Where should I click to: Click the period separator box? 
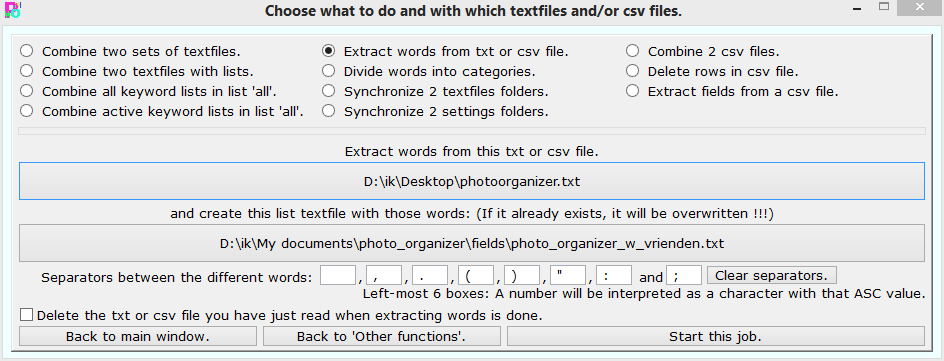coord(430,276)
